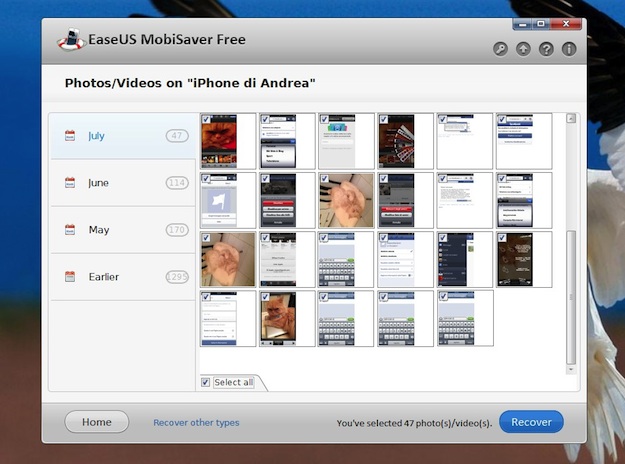Go back with Home button

click(x=96, y=422)
